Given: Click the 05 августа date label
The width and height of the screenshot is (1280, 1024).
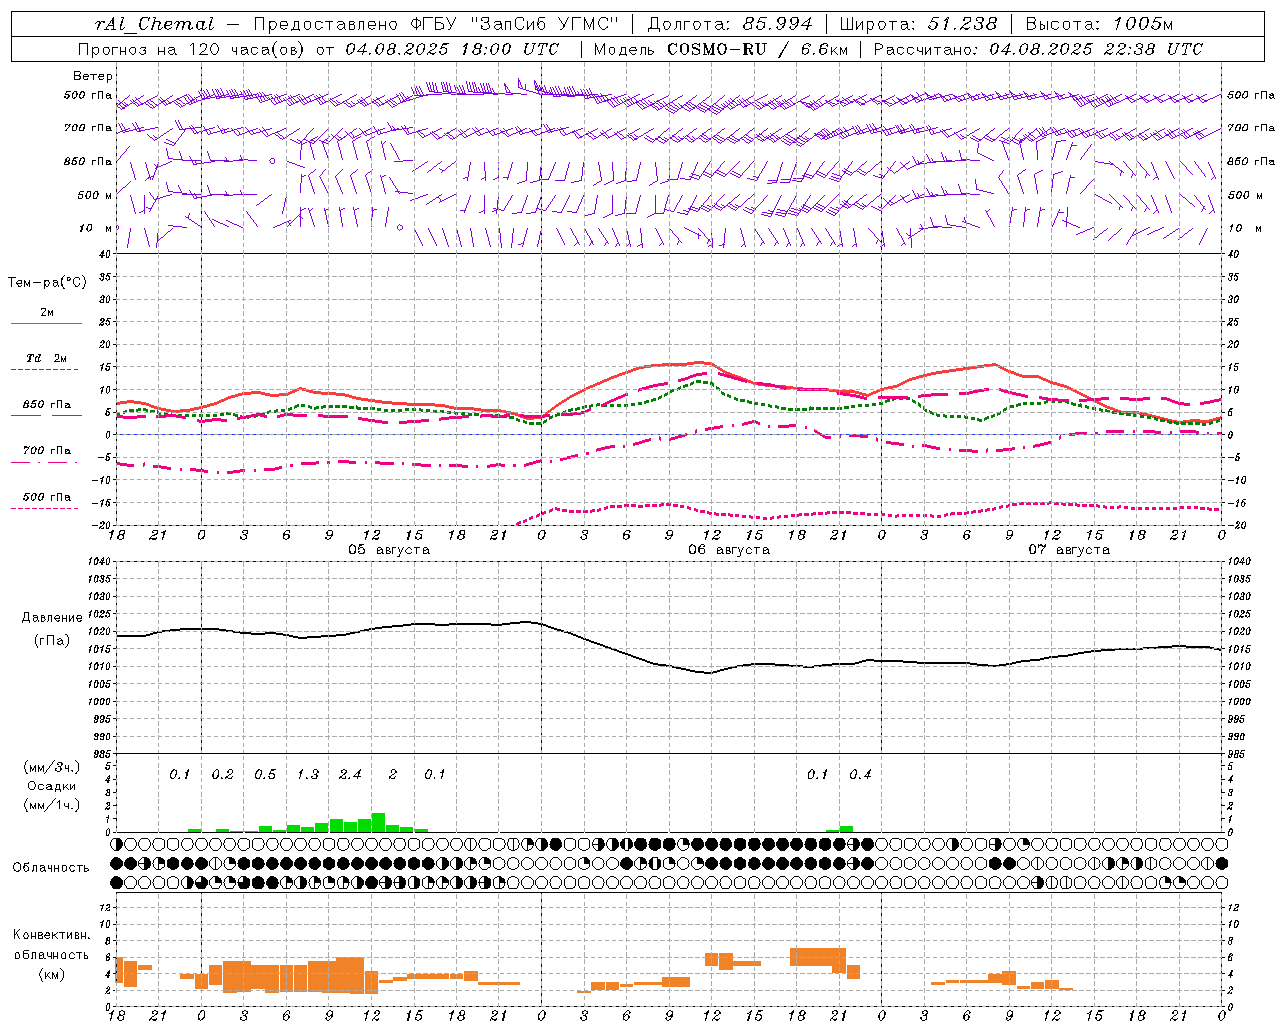Looking at the screenshot, I should coord(389,550).
